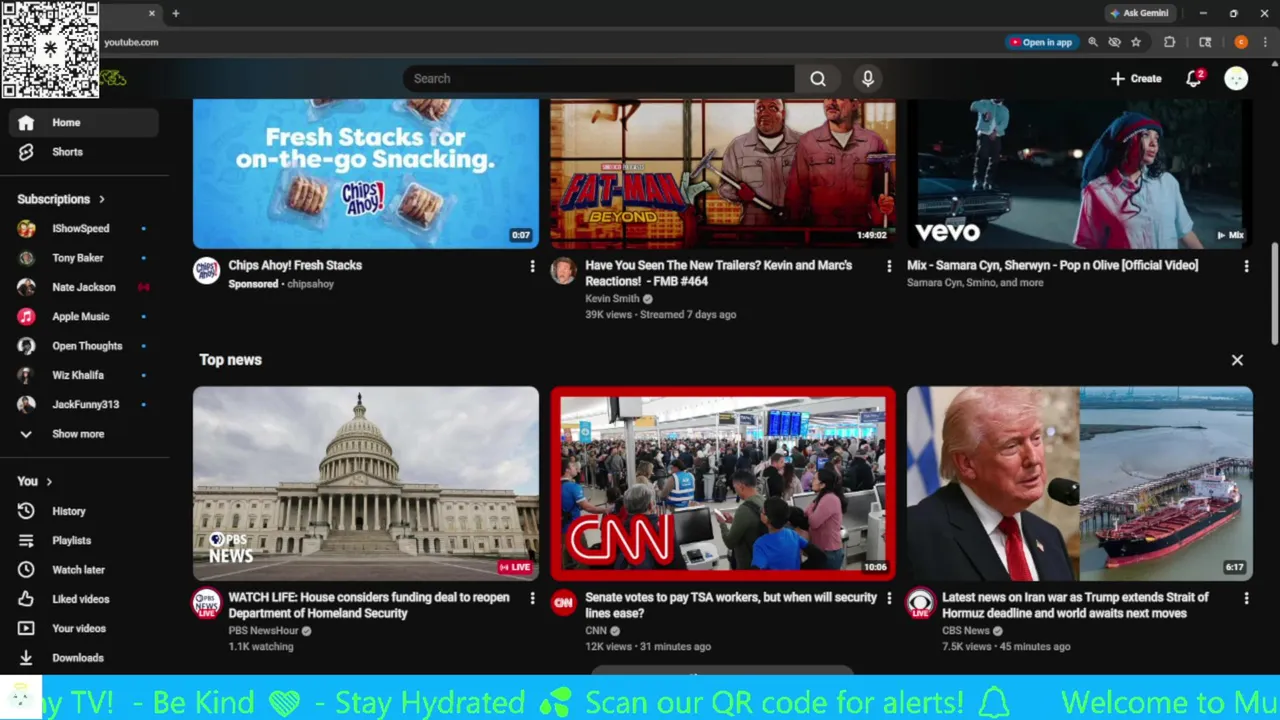This screenshot has height=720, width=1280.
Task: Play the CNN airport crowd thumbnail
Action: (723, 483)
